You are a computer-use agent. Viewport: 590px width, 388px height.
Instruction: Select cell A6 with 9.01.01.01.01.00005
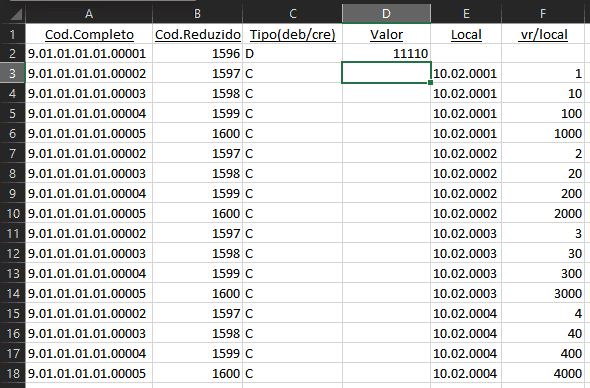(x=89, y=133)
